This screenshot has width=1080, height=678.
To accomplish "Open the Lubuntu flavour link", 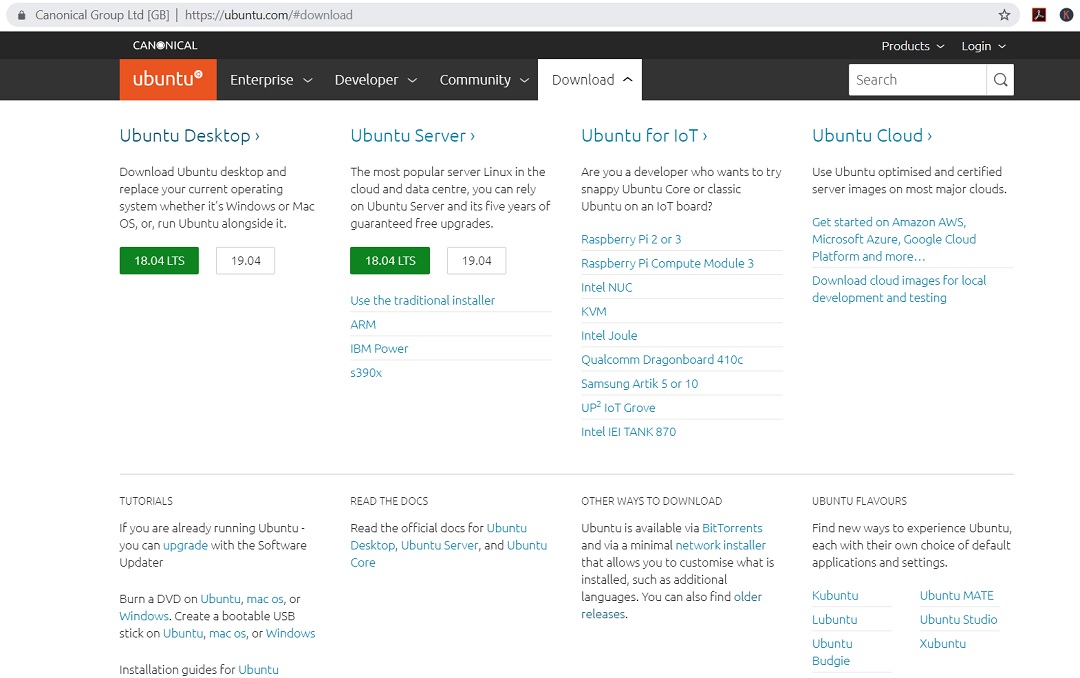I will (x=834, y=619).
